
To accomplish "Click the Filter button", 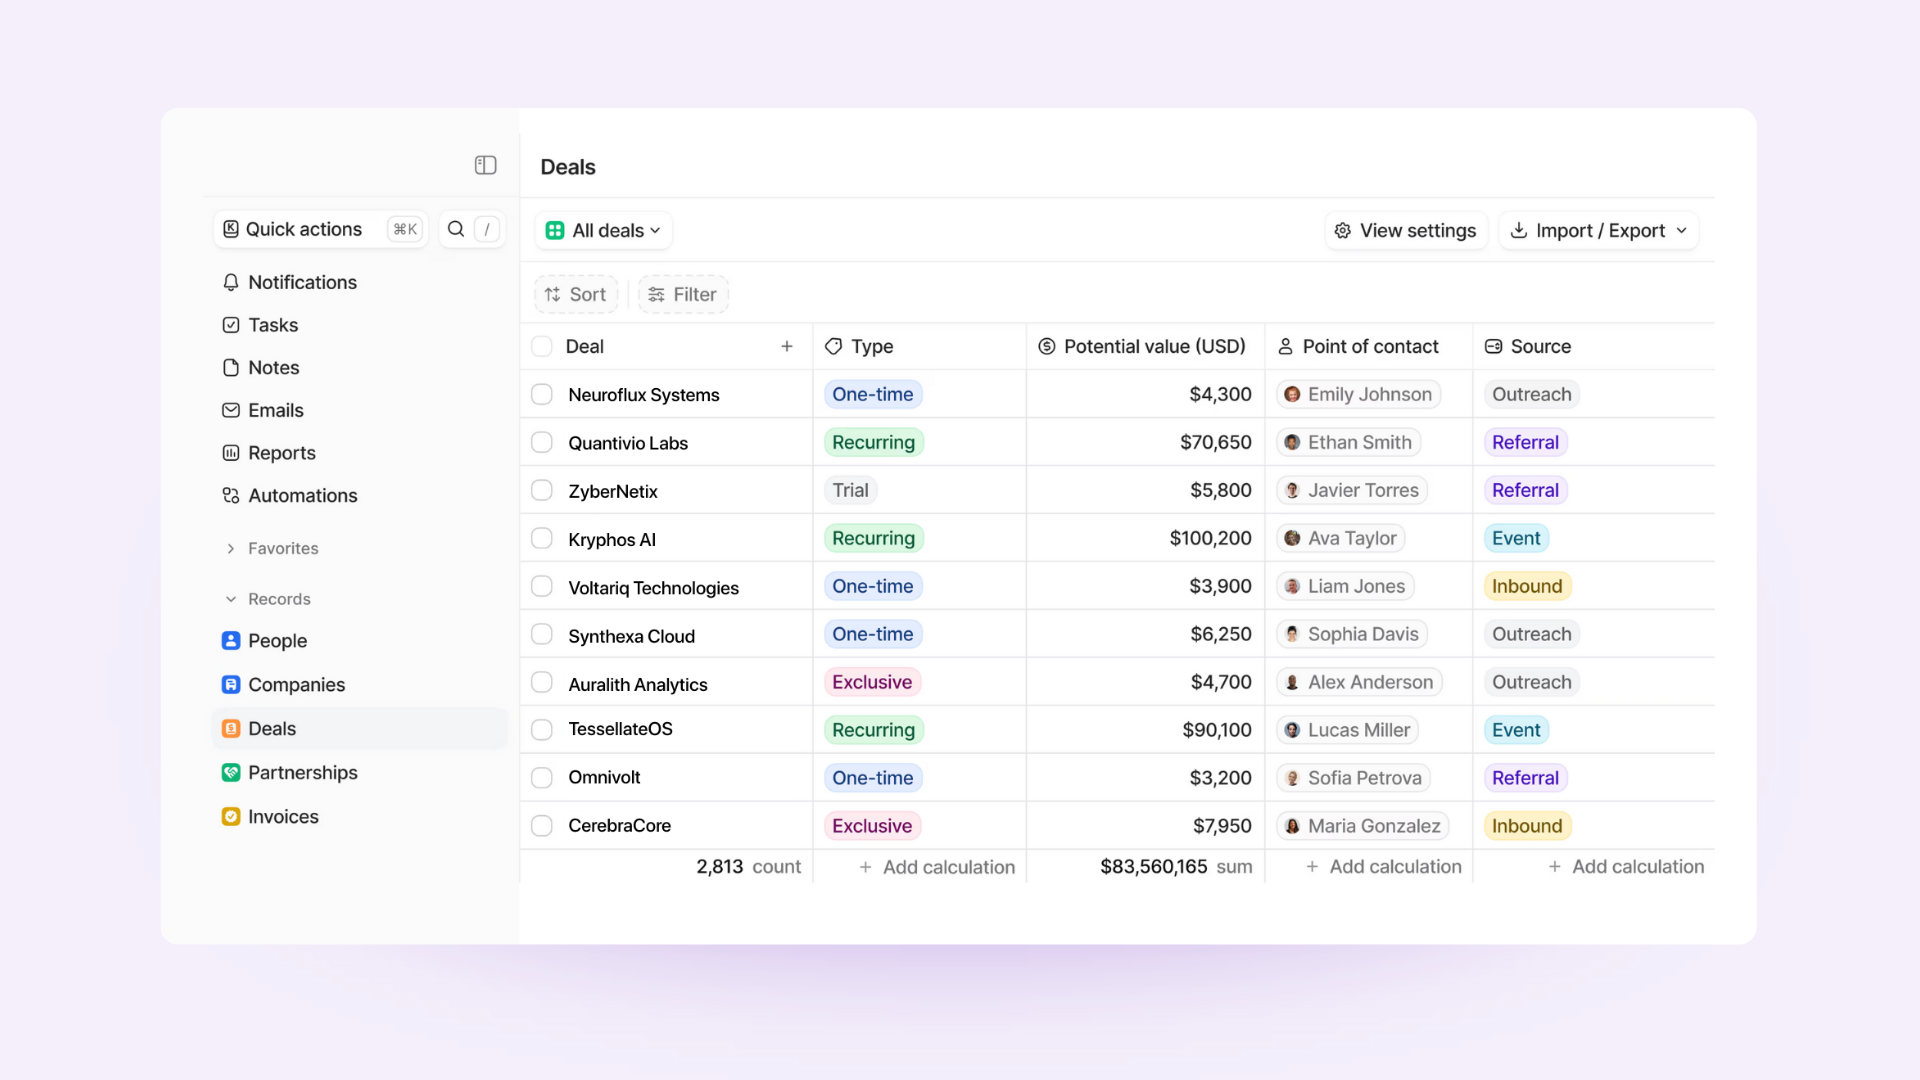I will pos(683,294).
